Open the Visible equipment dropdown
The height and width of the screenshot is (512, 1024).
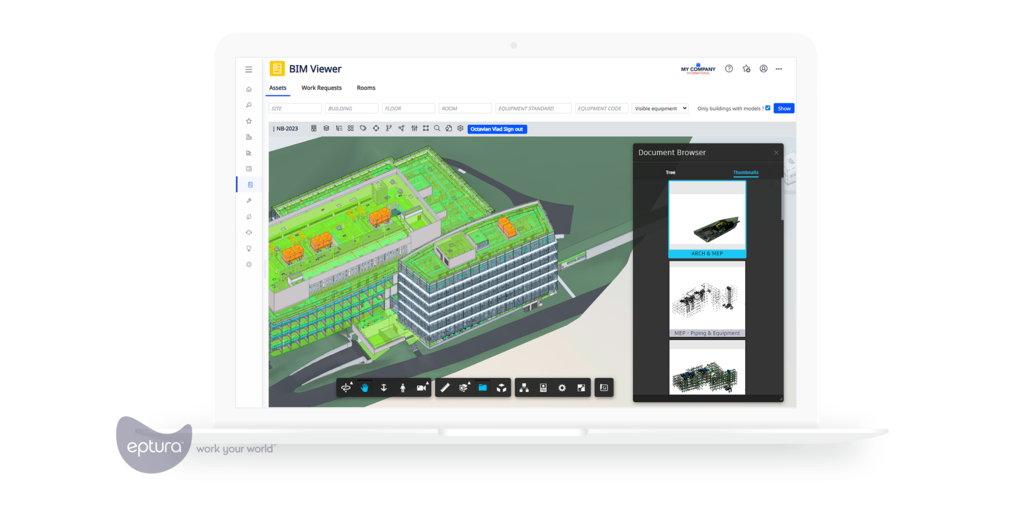[x=660, y=108]
